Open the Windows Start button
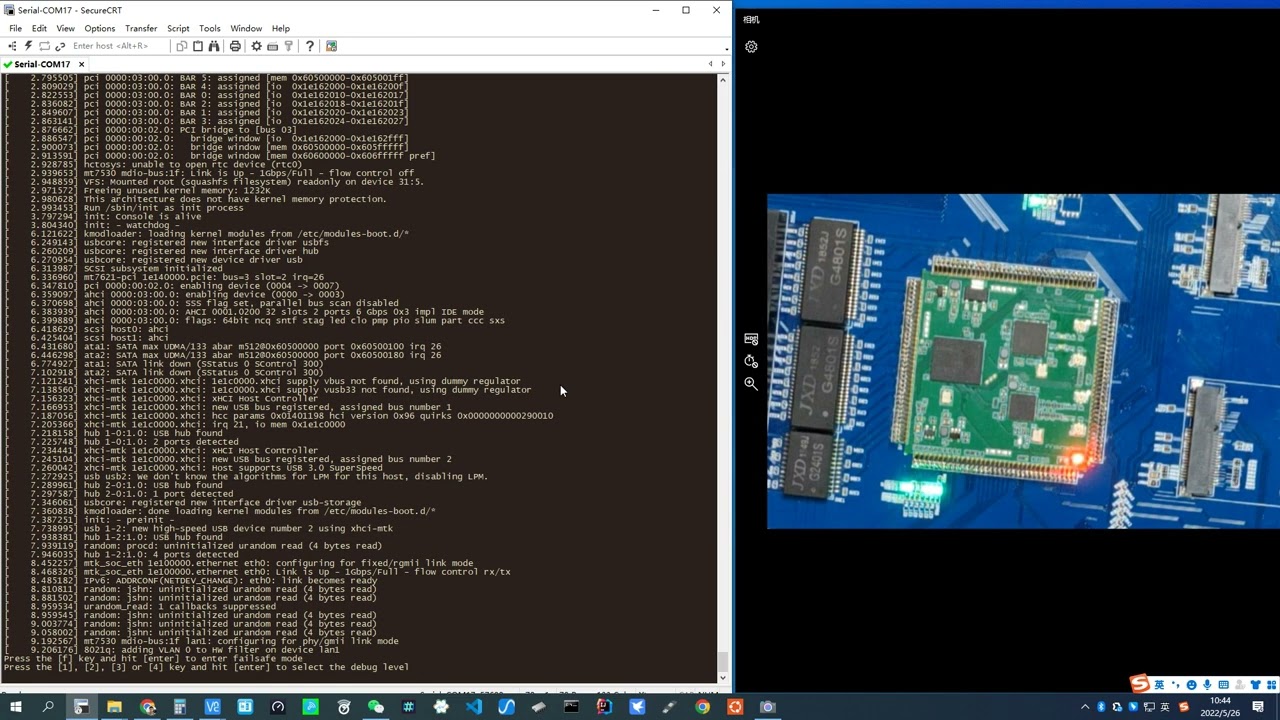Screen dimensions: 1280x720 tap(15, 707)
